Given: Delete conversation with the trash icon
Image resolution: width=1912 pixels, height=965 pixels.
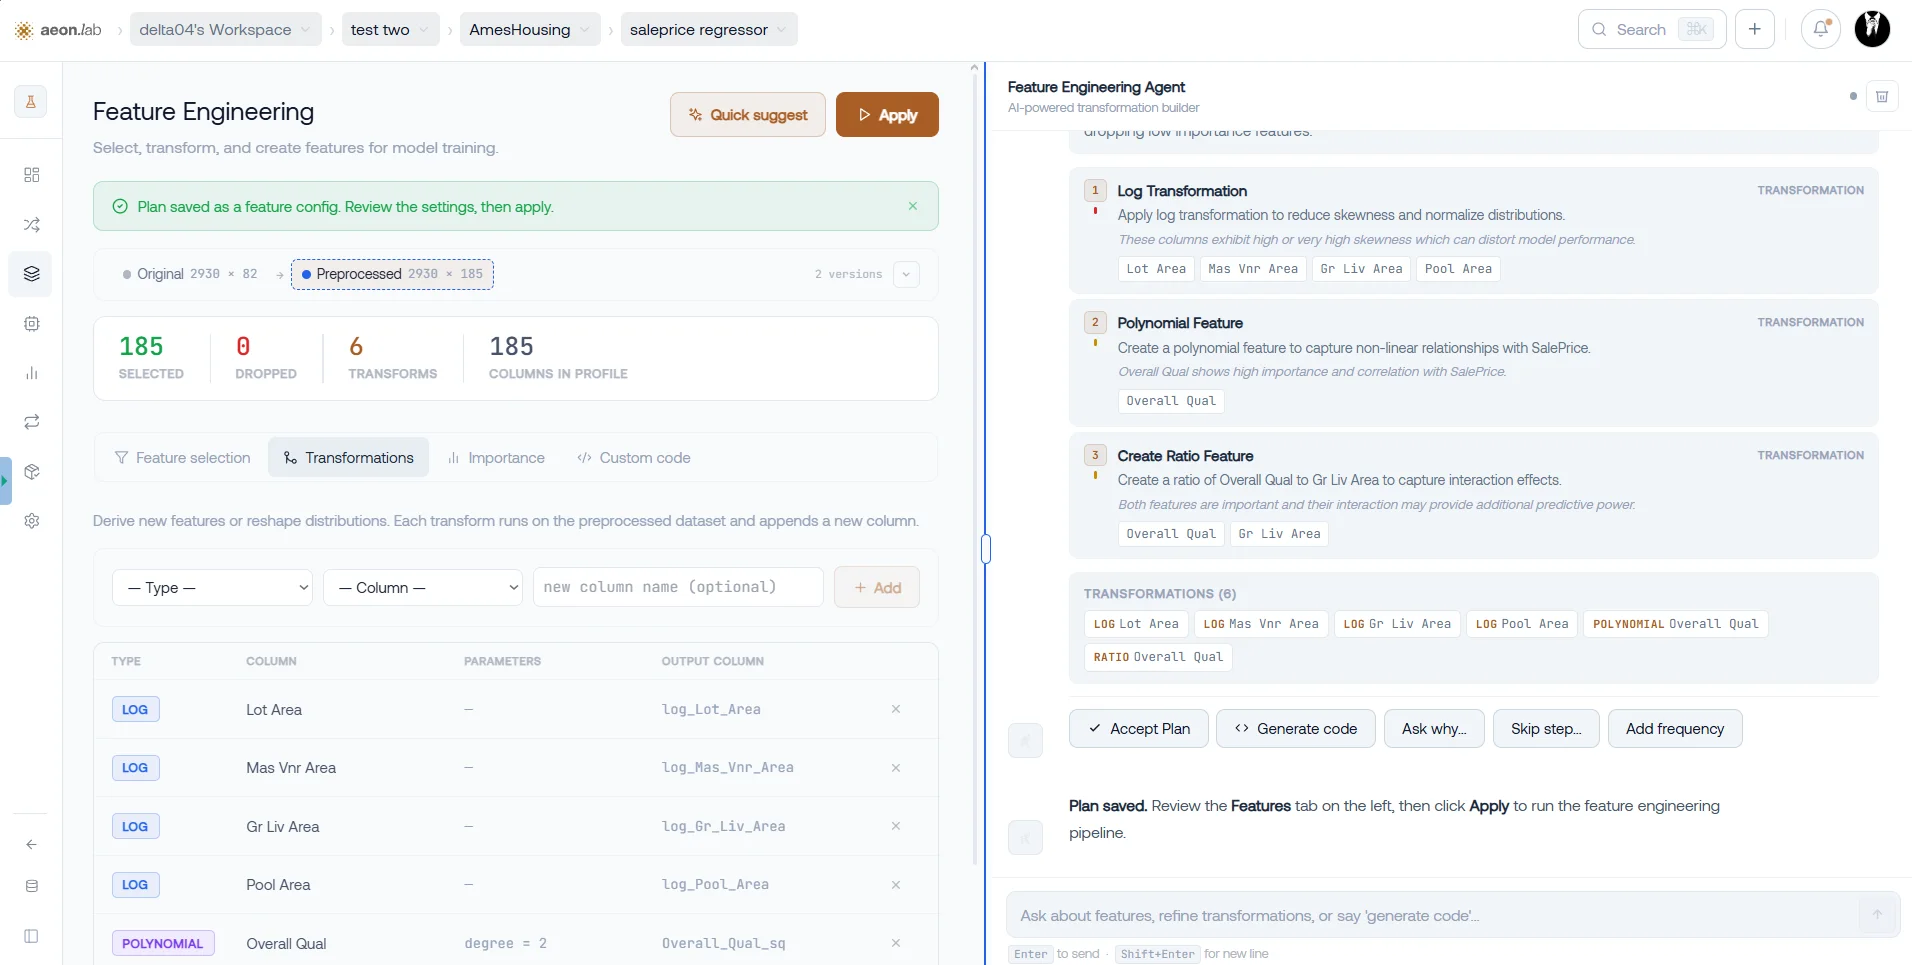Looking at the screenshot, I should 1882,97.
